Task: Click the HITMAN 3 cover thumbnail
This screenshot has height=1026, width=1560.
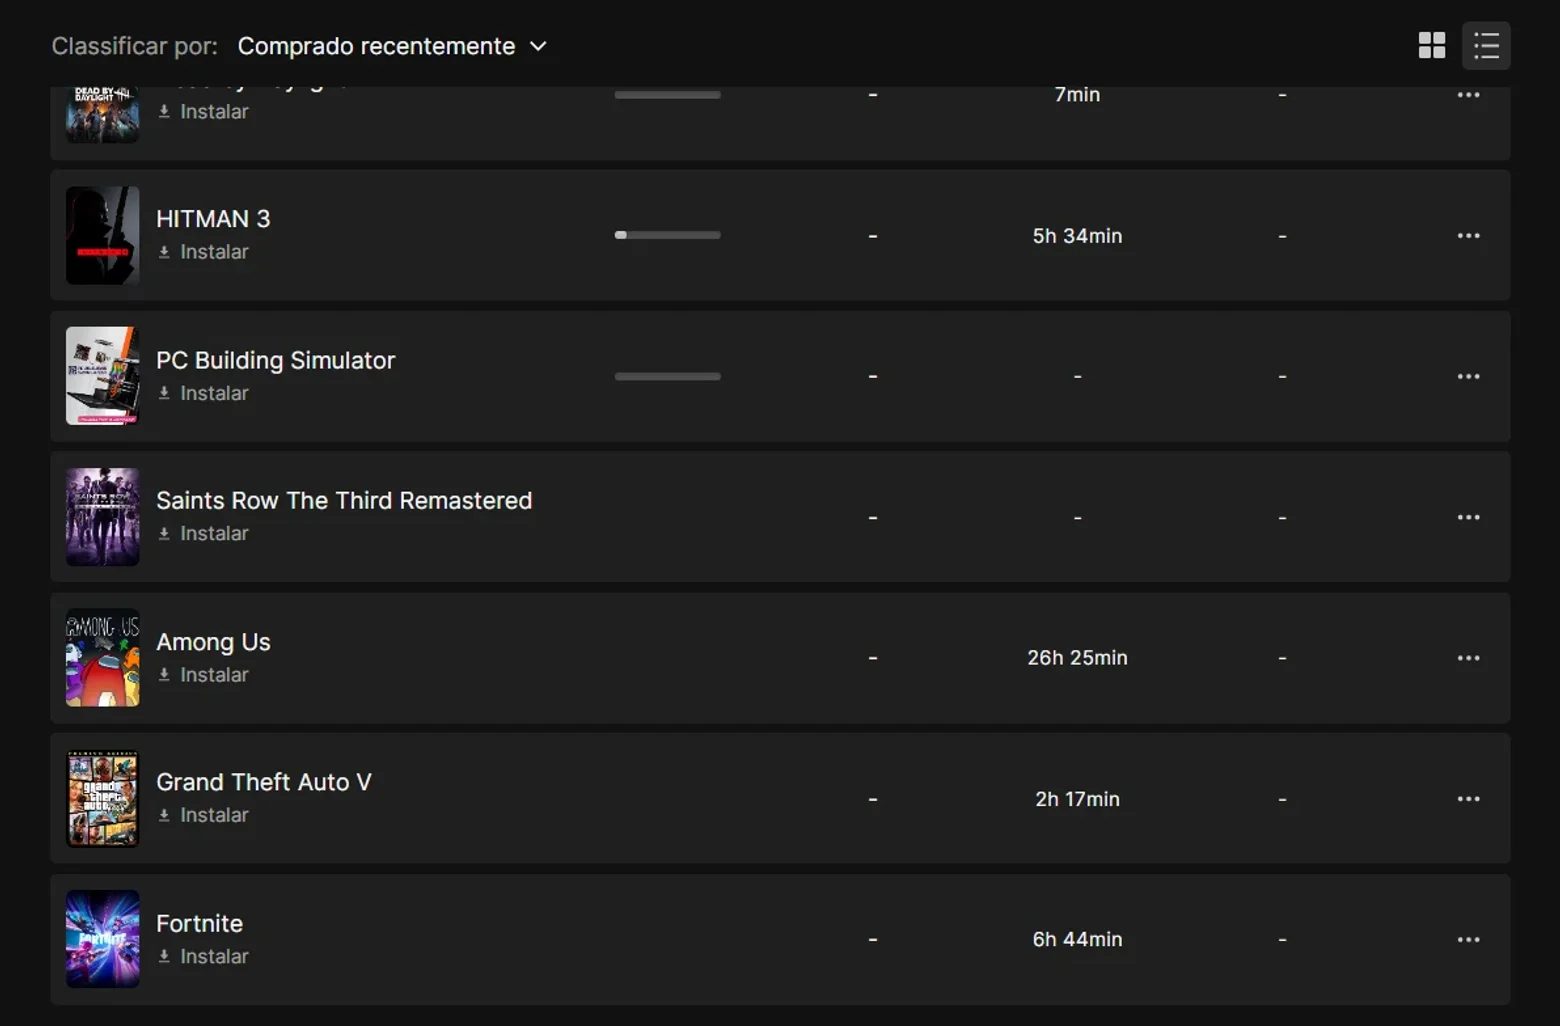Action: (x=103, y=236)
